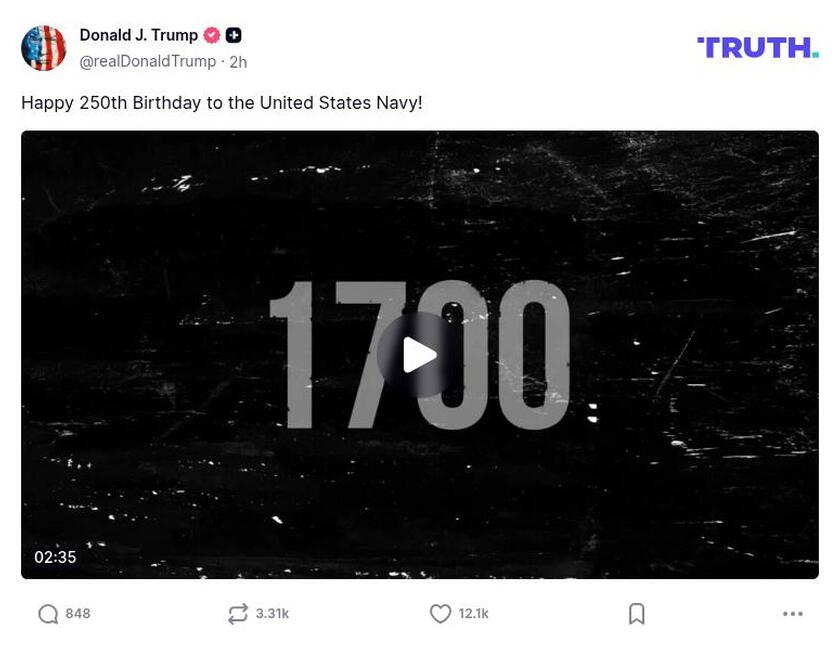Screen dimensions: 840x649
Task: Click the TRUTH logo at top right
Action: 758,46
